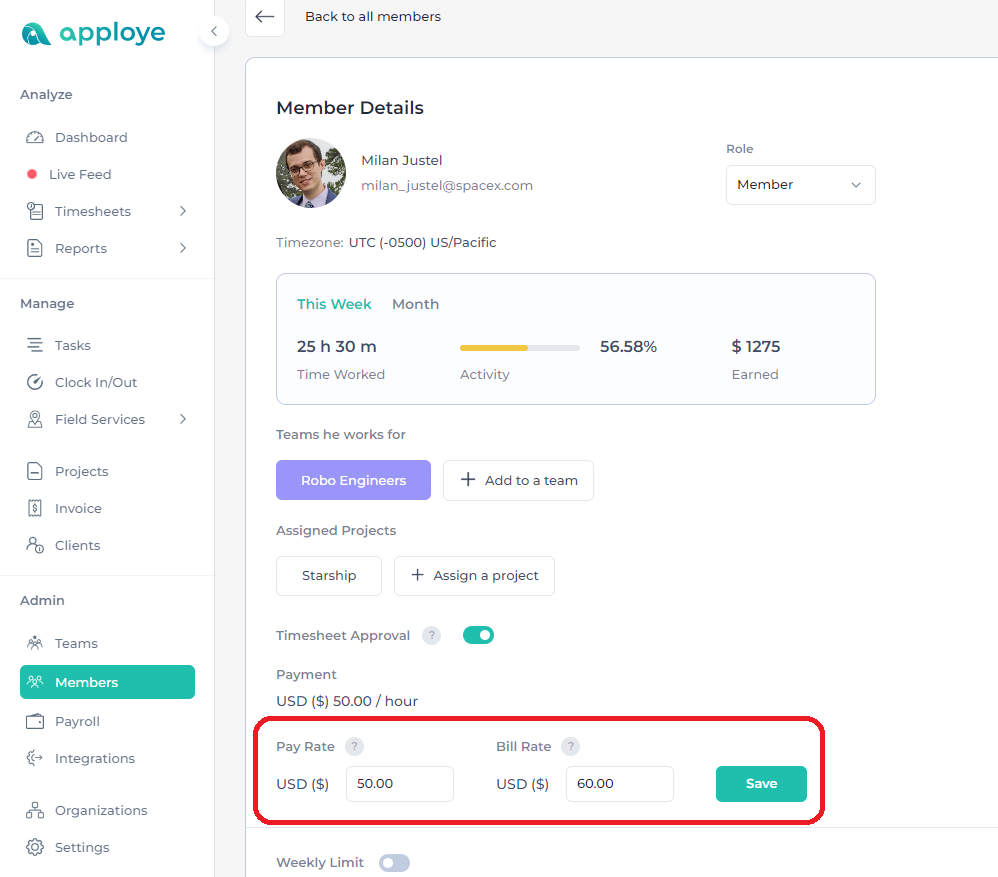Click Assign a project button
This screenshot has width=998, height=877.
click(474, 575)
